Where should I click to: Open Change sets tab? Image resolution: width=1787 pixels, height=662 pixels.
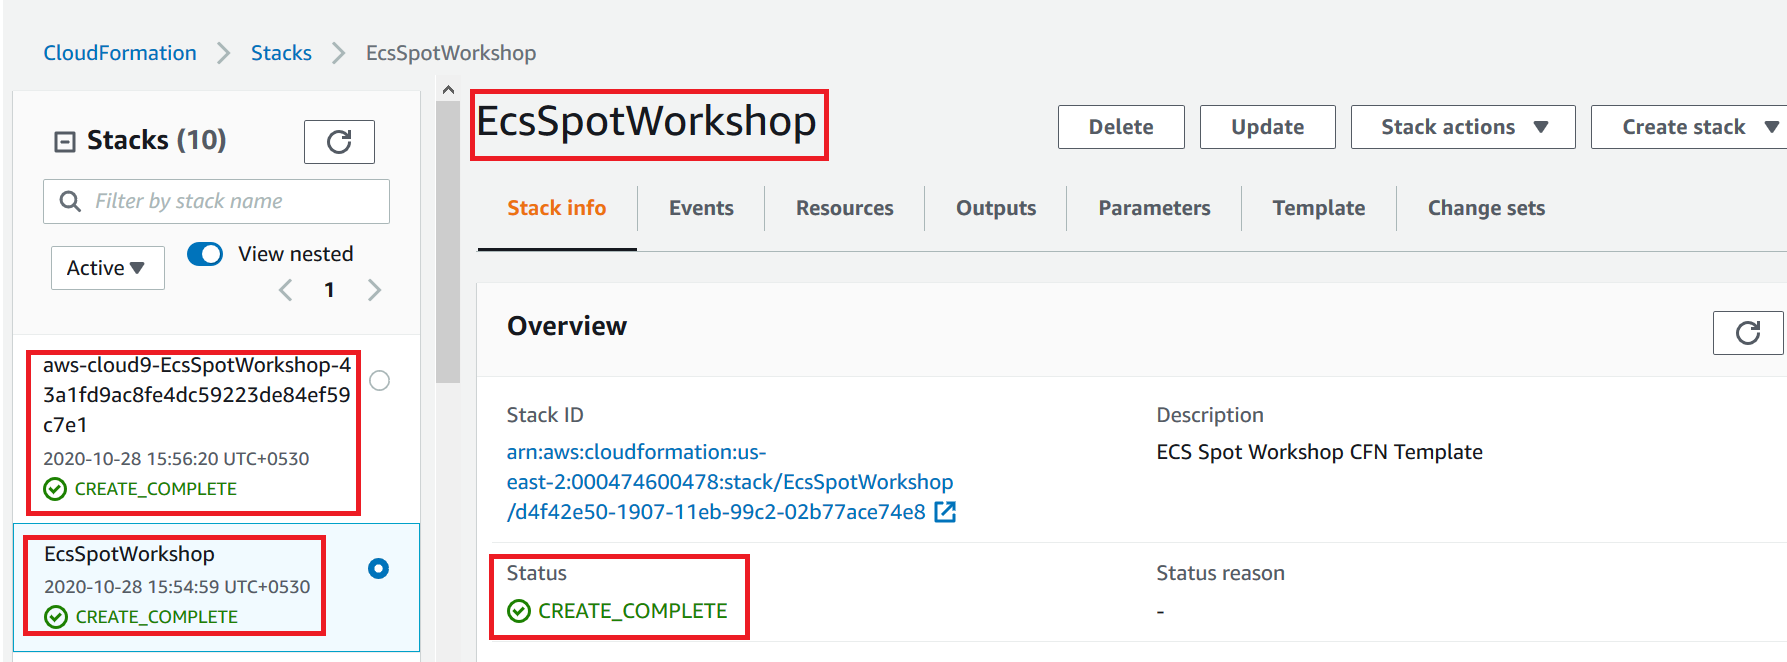(x=1486, y=208)
